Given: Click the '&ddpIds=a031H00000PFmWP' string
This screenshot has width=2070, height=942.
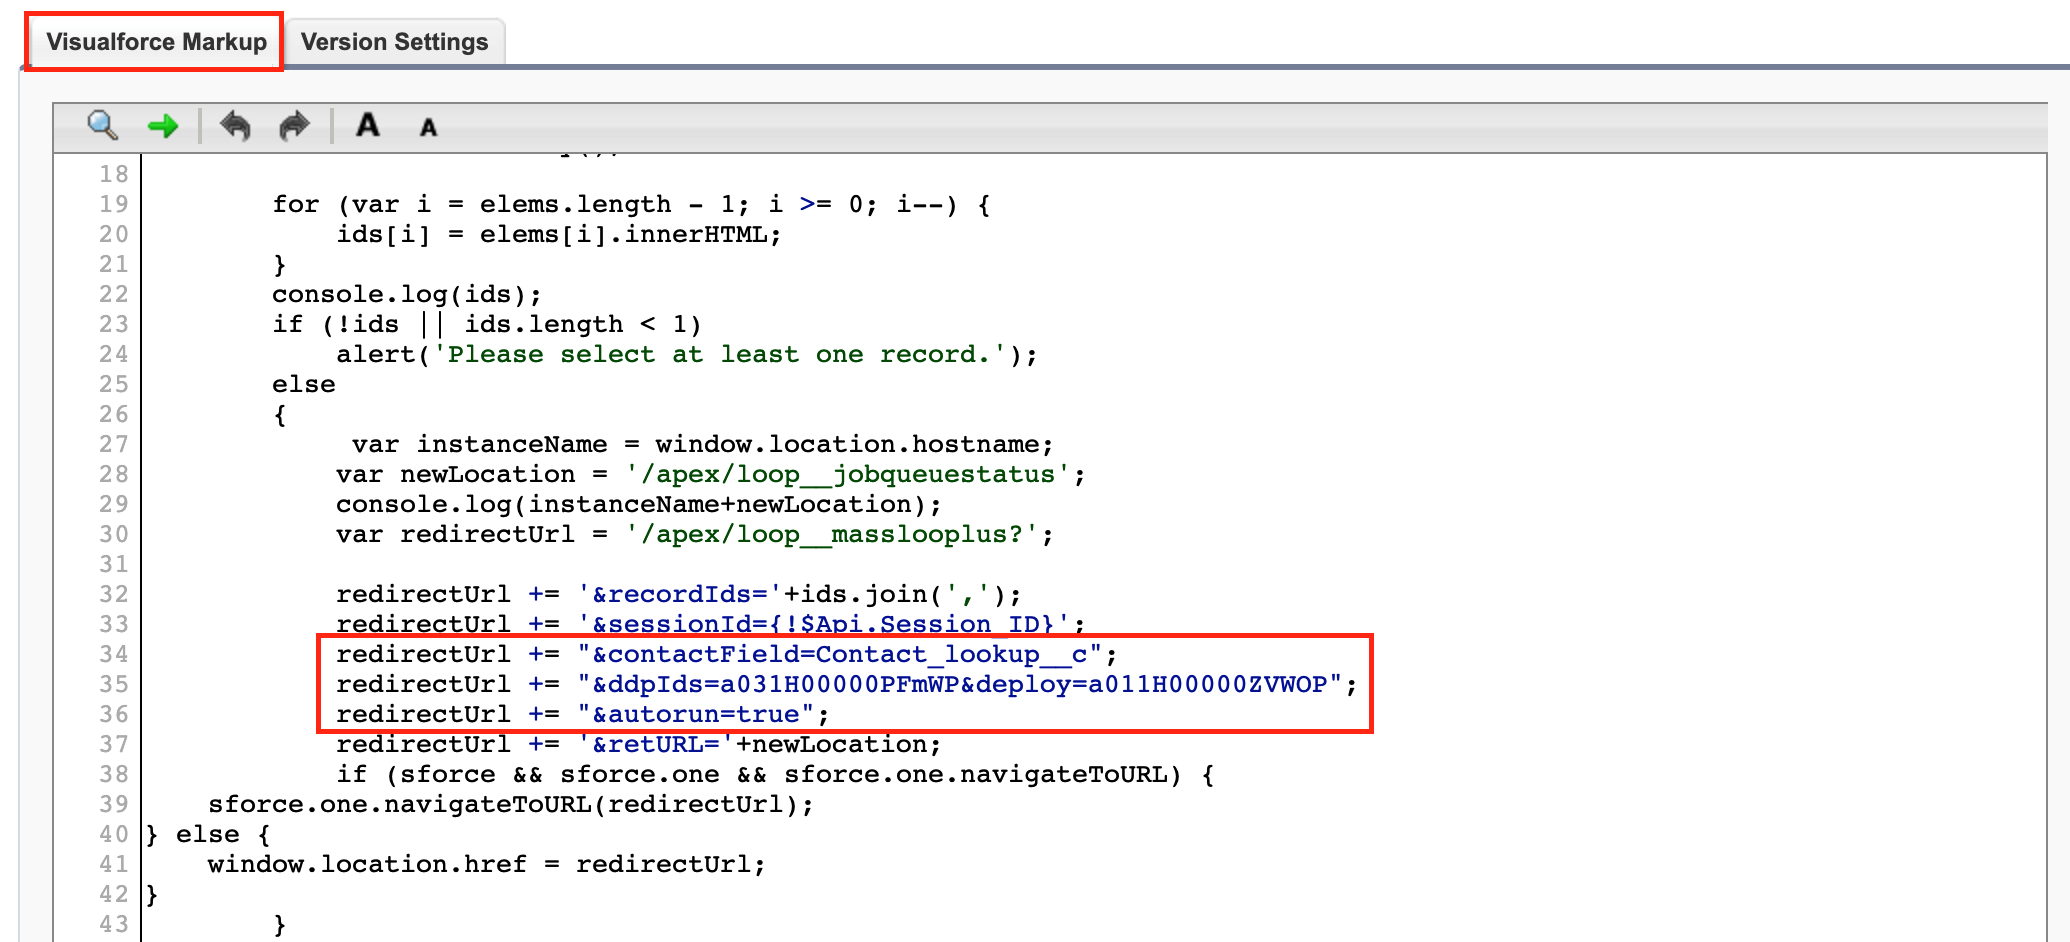Looking at the screenshot, I should [x=767, y=684].
